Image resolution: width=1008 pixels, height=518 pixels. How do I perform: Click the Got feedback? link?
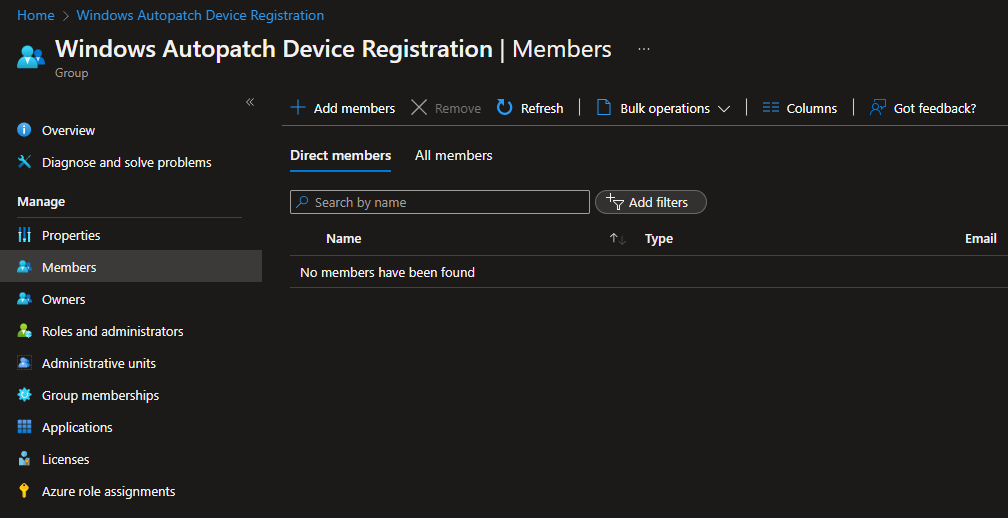[x=935, y=108]
